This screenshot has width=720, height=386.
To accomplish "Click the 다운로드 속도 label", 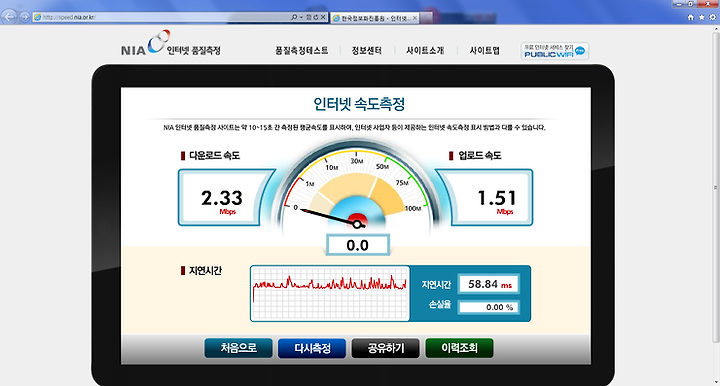I will click(x=214, y=156).
